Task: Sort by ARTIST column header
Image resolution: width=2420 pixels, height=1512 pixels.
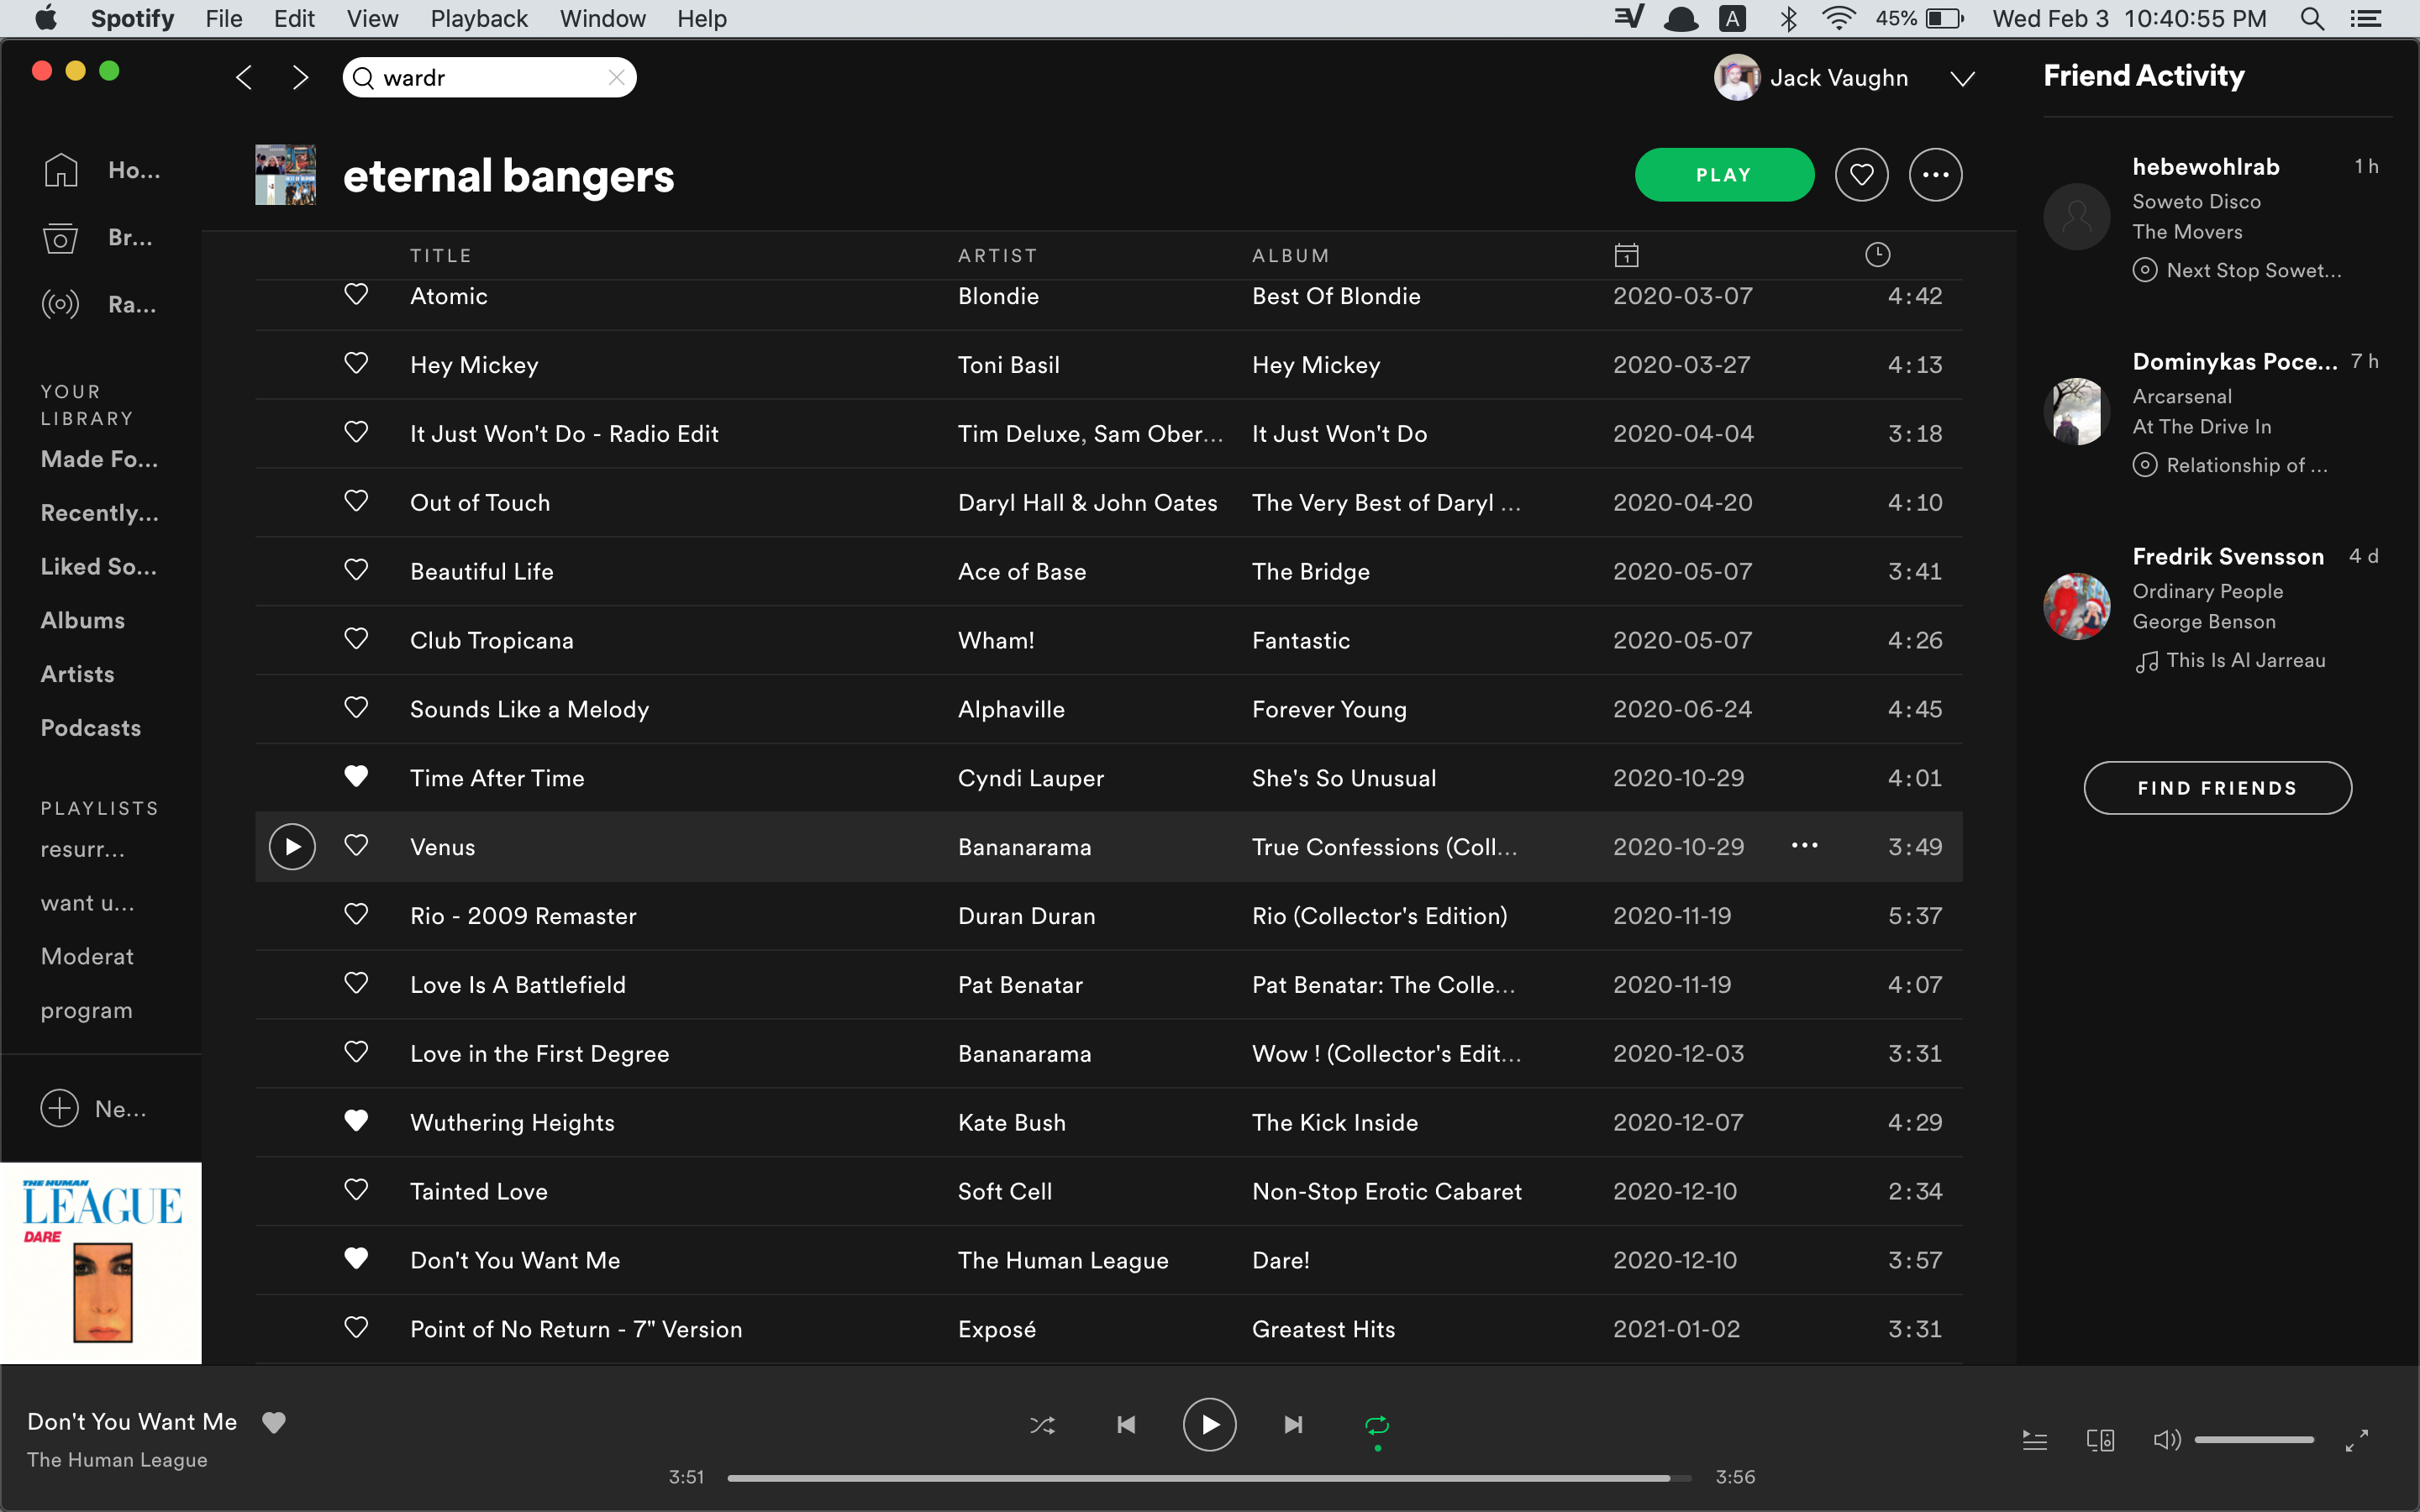Action: pos(997,256)
